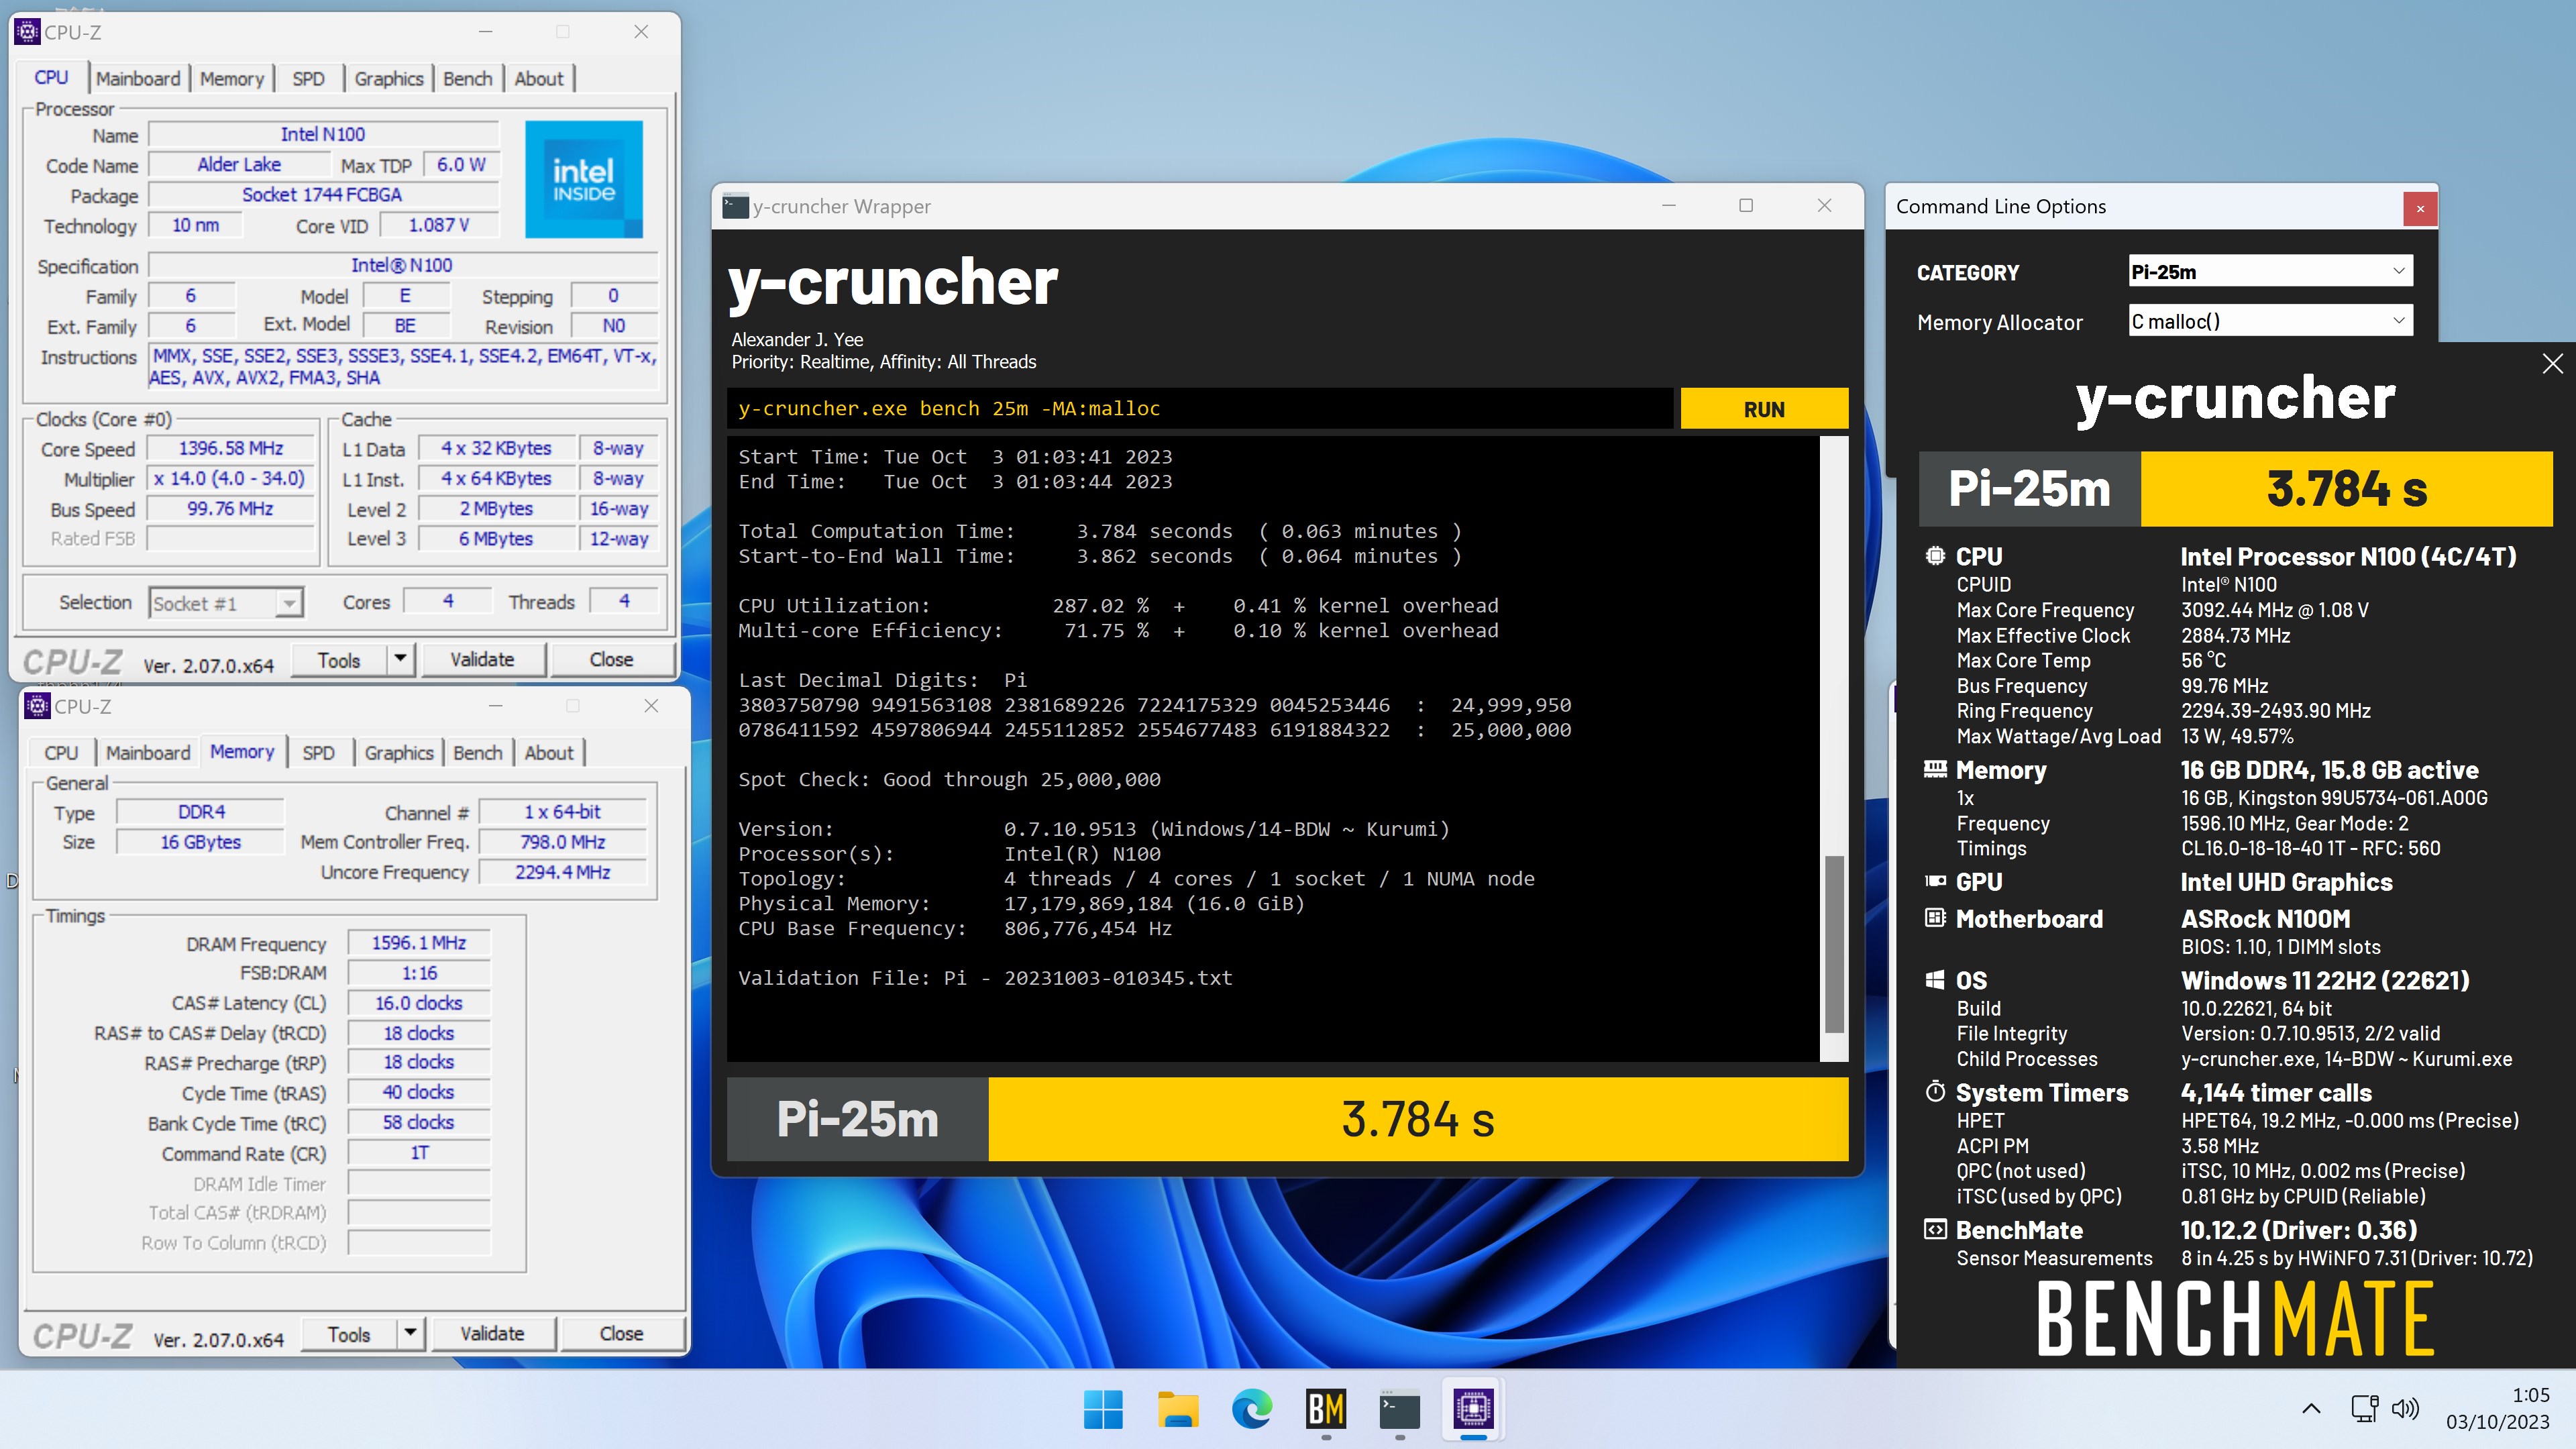Click taskbar clock showing 1:05
Image resolution: width=2576 pixels, height=1449 pixels.
(x=2498, y=1408)
